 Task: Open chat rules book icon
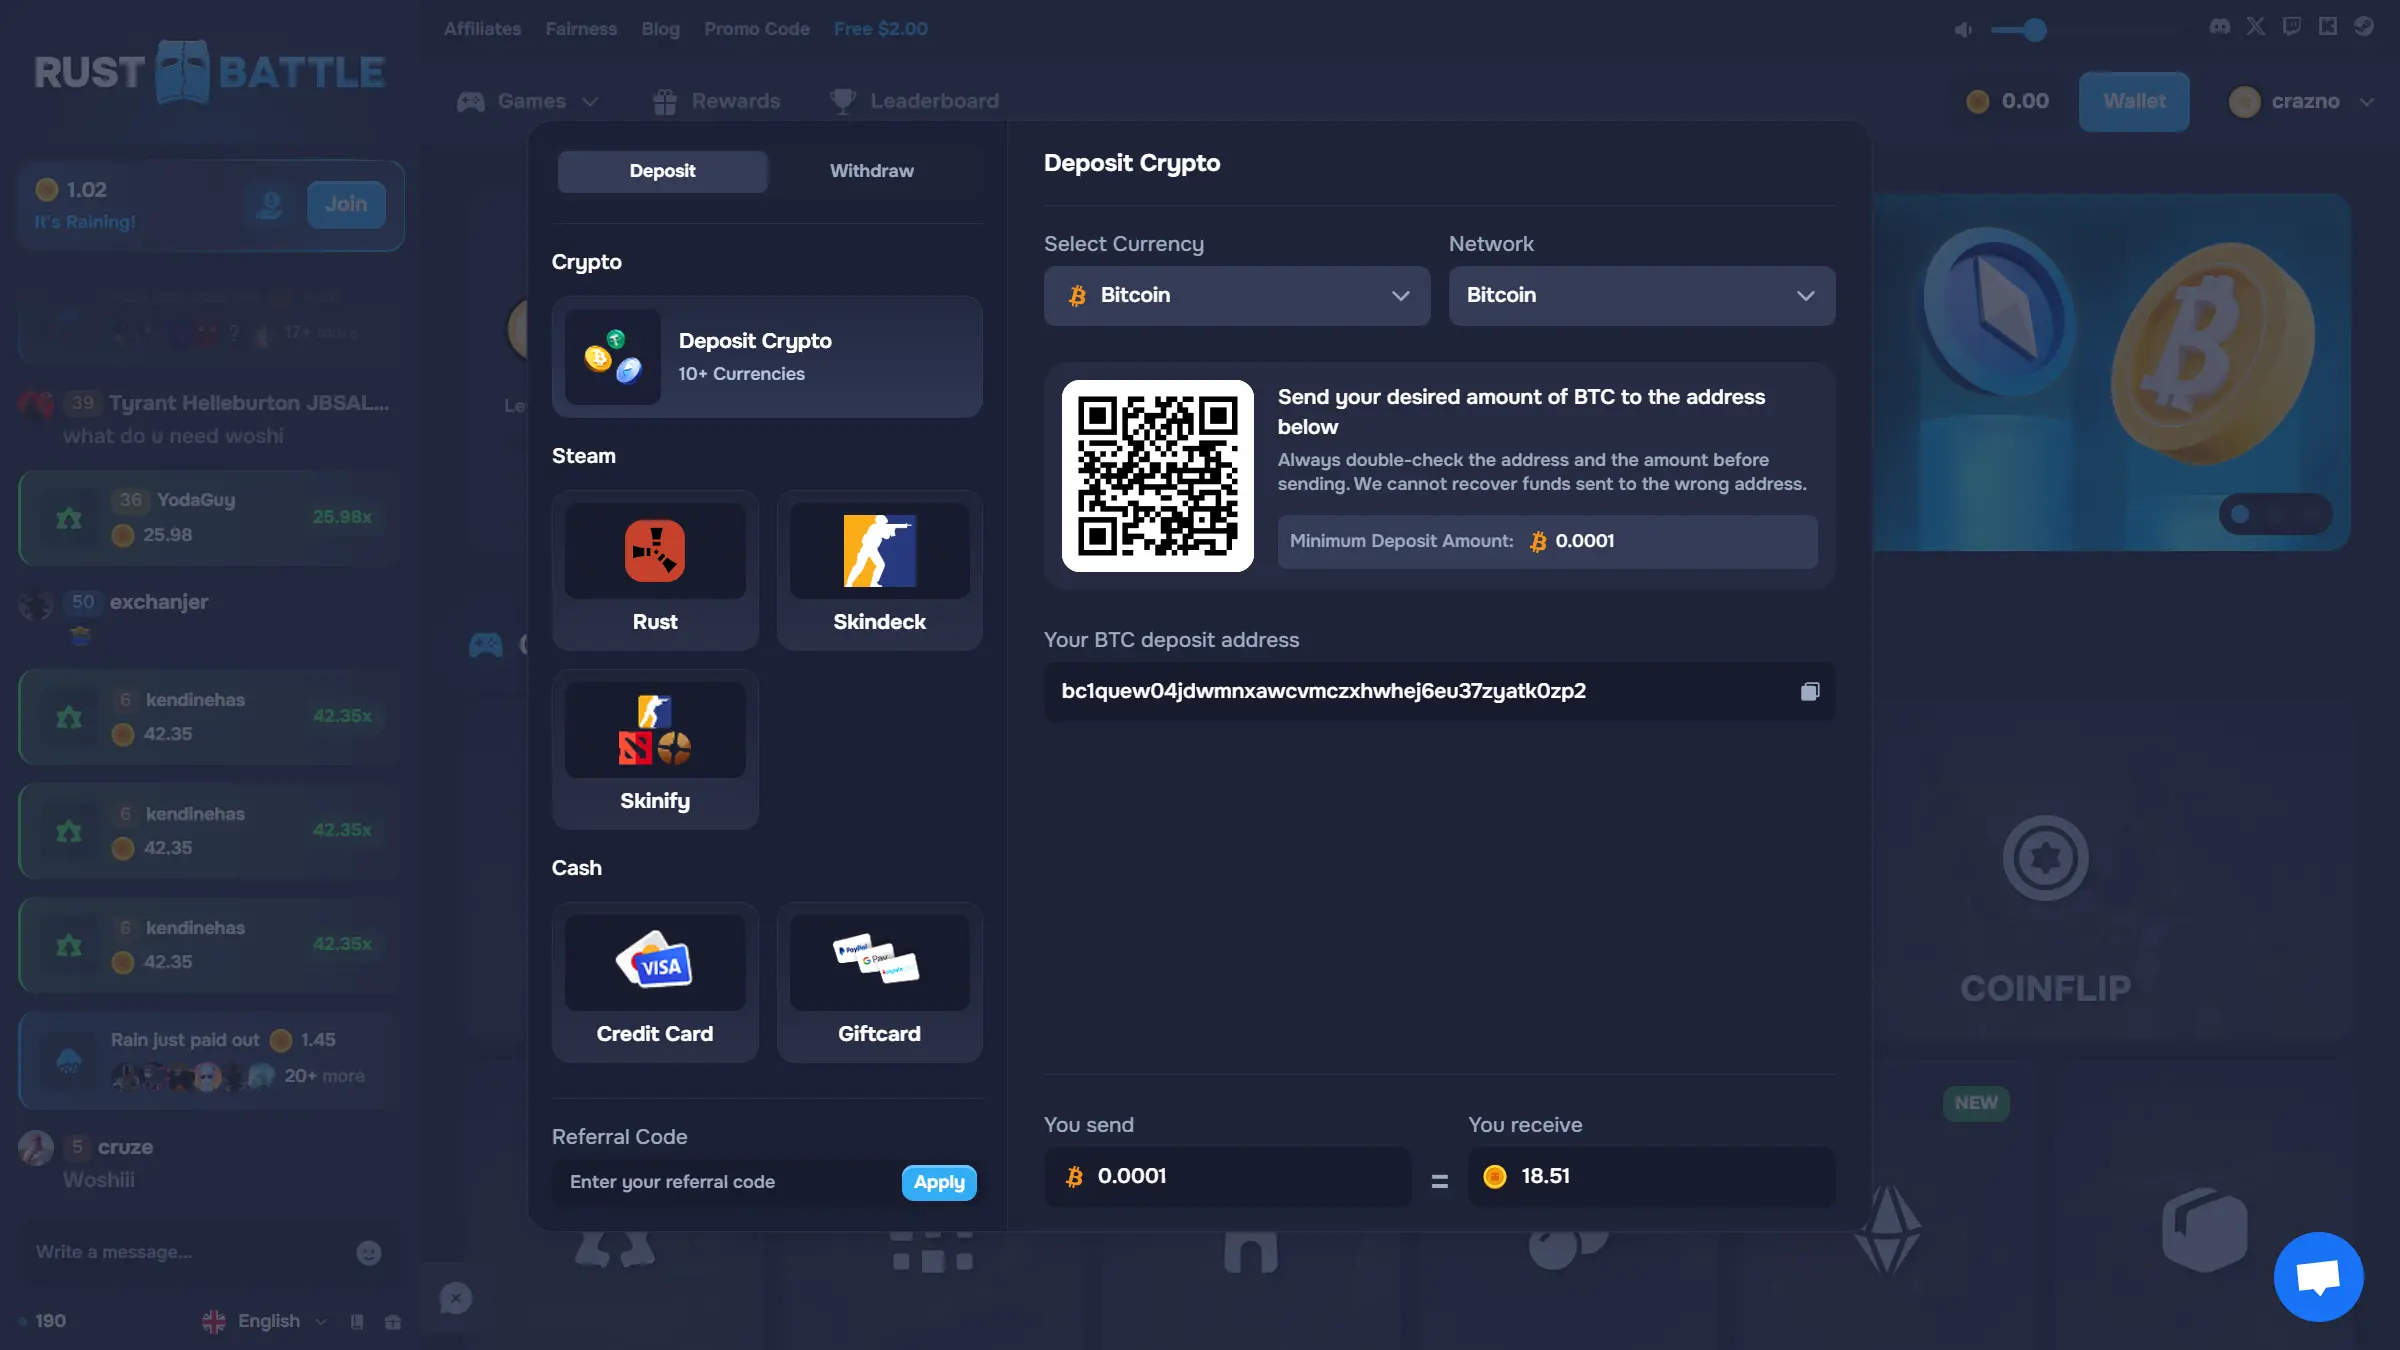[x=357, y=1322]
